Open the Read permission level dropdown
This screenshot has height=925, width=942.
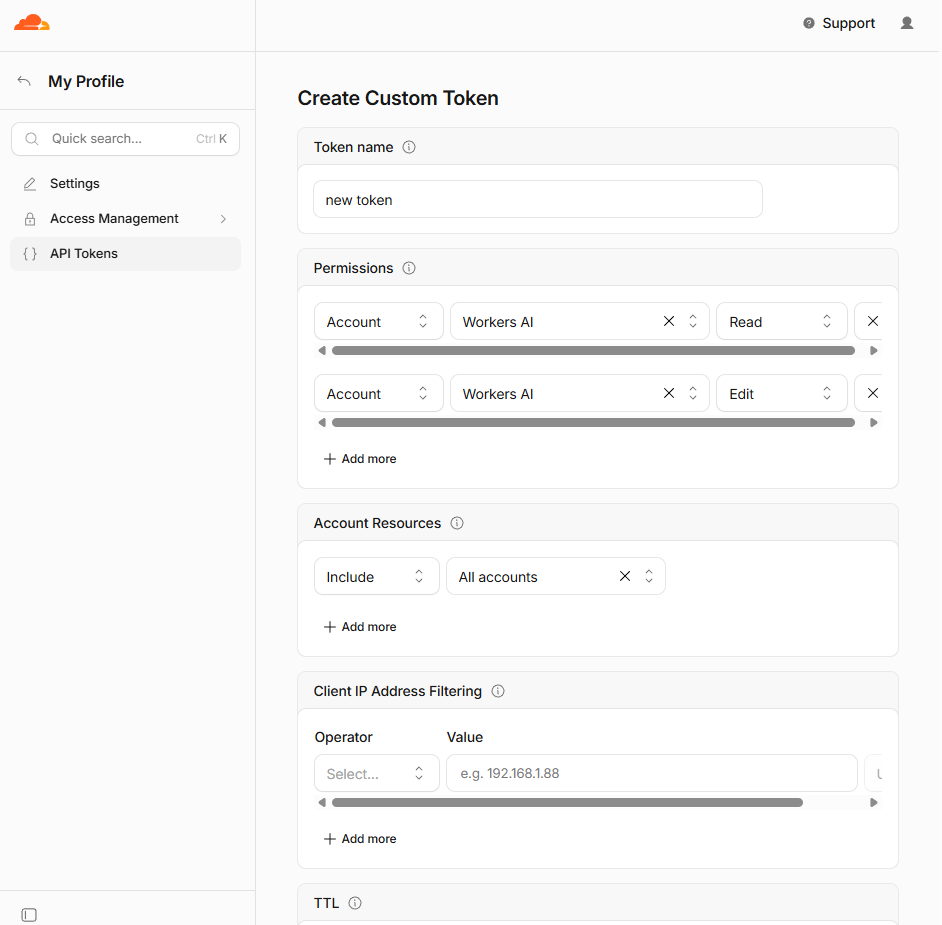pos(782,321)
